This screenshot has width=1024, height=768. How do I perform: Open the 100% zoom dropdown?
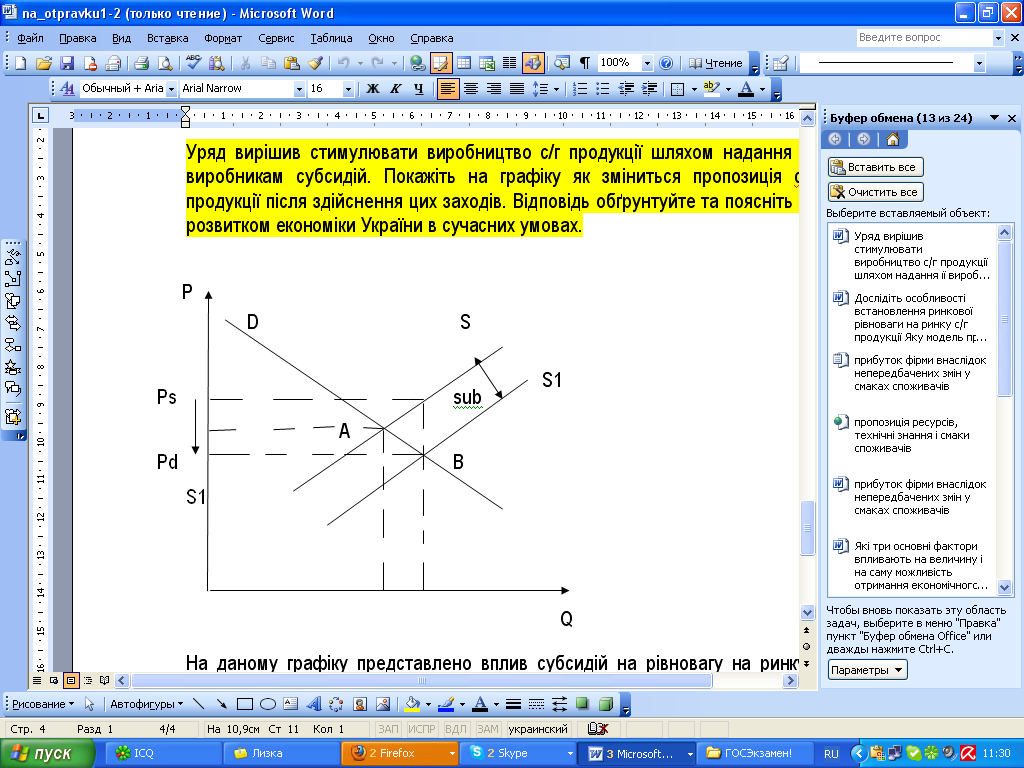pos(647,63)
